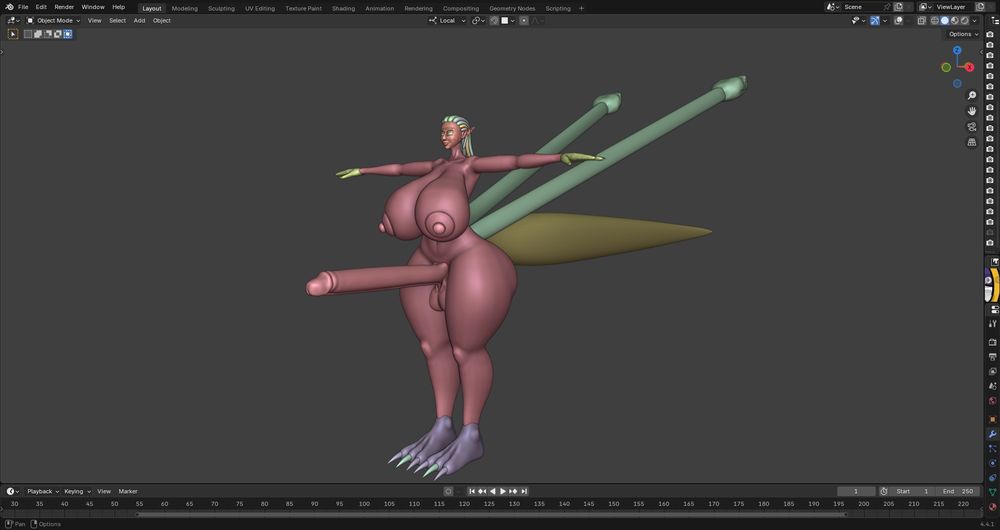Viewport: 1000px width, 530px height.
Task: Open object type visibility dropdown
Action: click(x=857, y=20)
